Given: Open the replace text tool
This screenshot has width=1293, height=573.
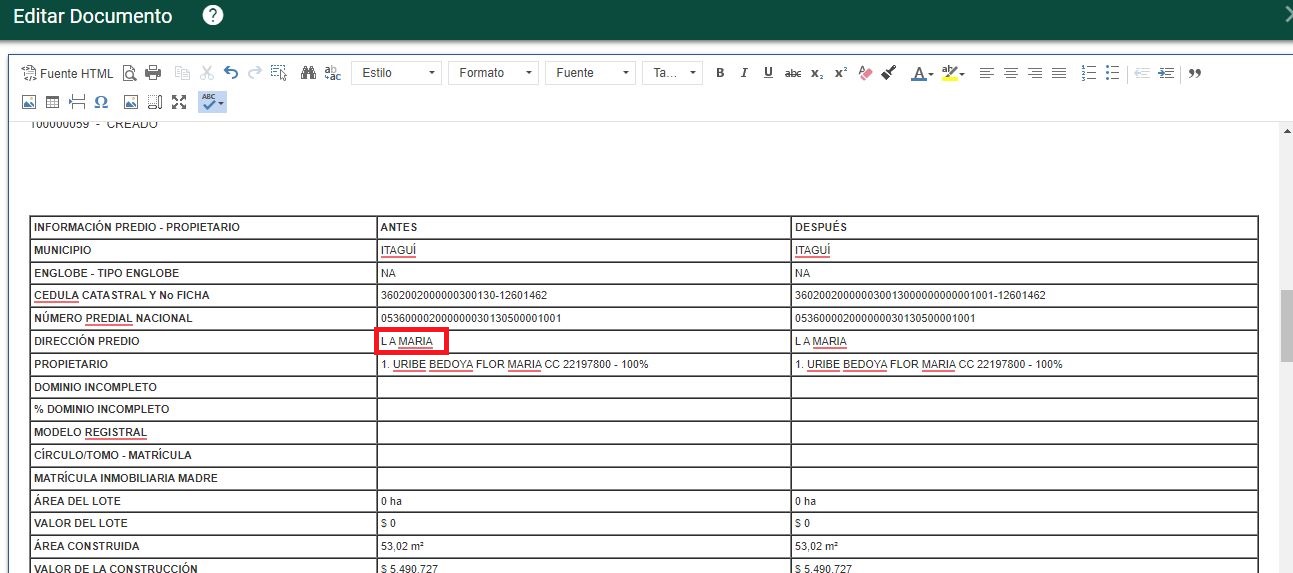Looking at the screenshot, I should click(x=333, y=73).
